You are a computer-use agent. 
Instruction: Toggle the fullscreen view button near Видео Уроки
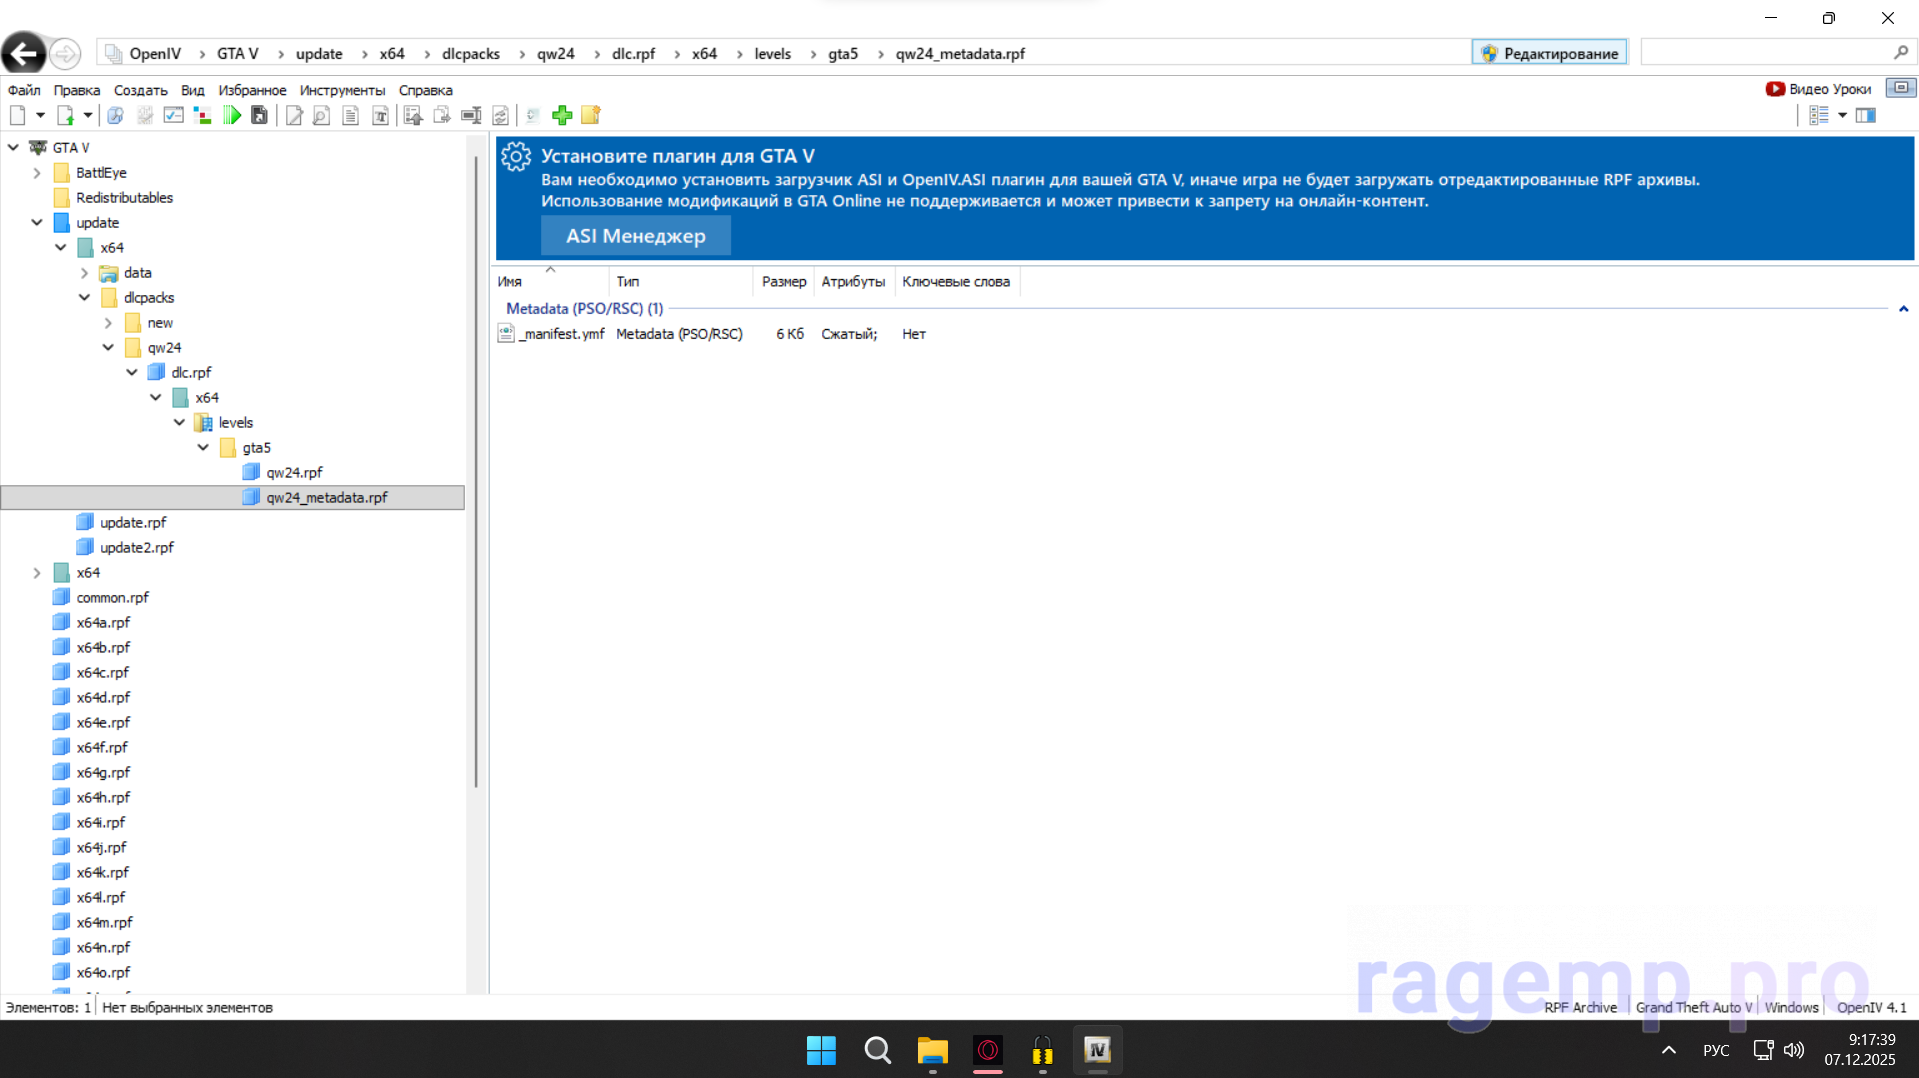pos(1900,88)
